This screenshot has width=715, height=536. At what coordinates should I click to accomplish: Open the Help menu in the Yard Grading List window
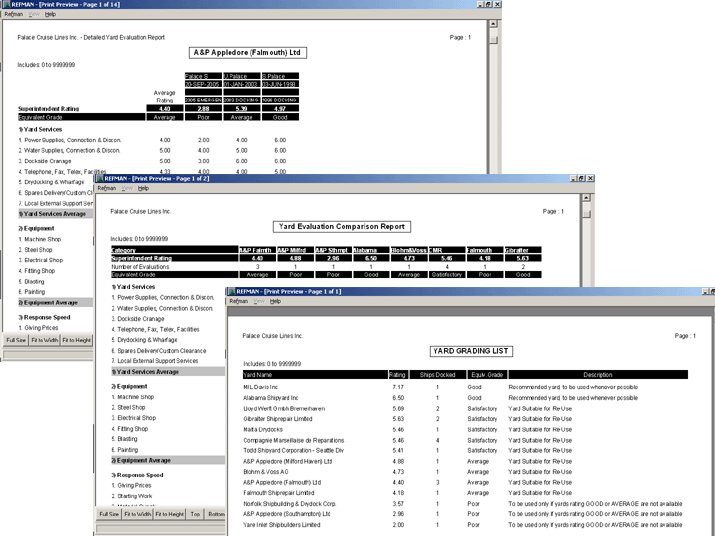pos(276,301)
